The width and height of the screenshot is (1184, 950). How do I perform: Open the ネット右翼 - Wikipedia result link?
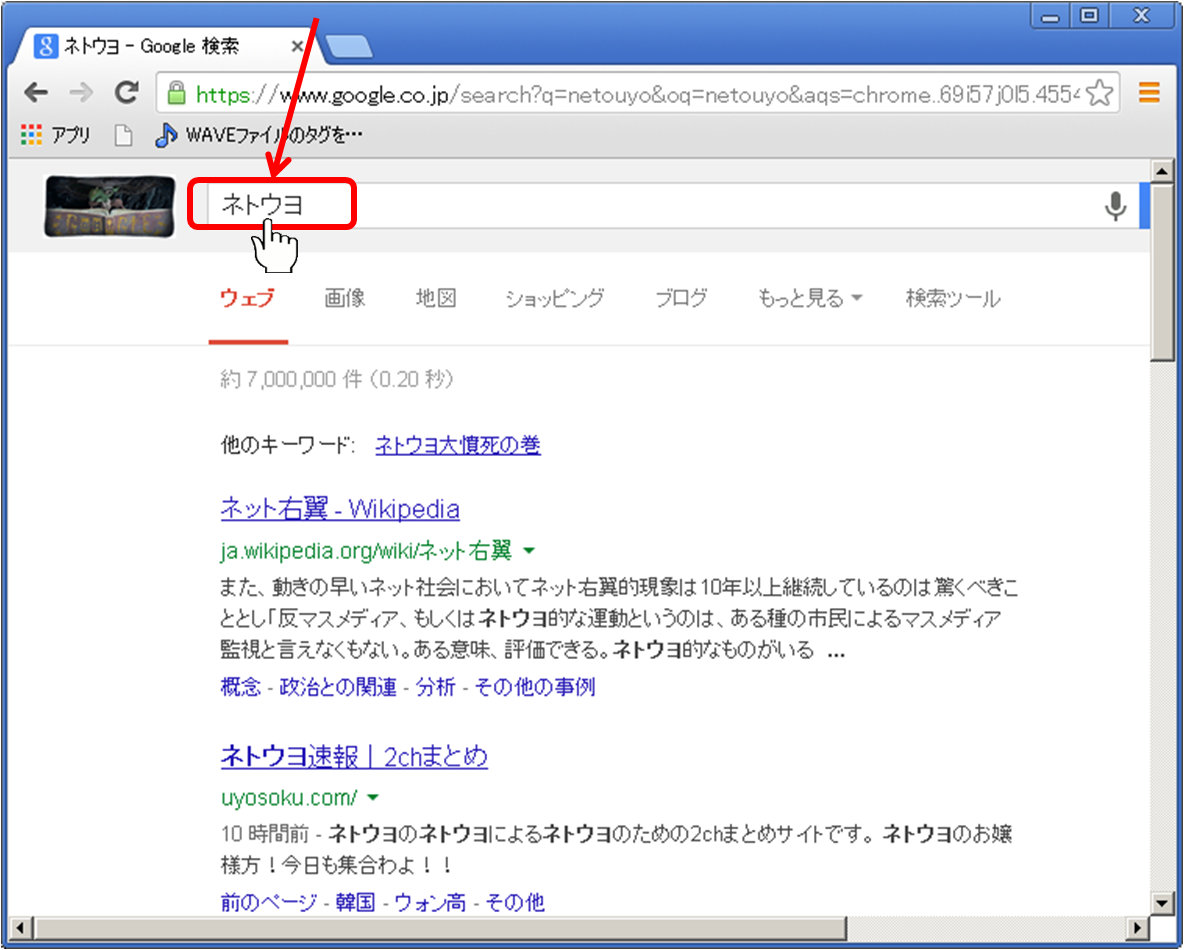click(x=340, y=509)
